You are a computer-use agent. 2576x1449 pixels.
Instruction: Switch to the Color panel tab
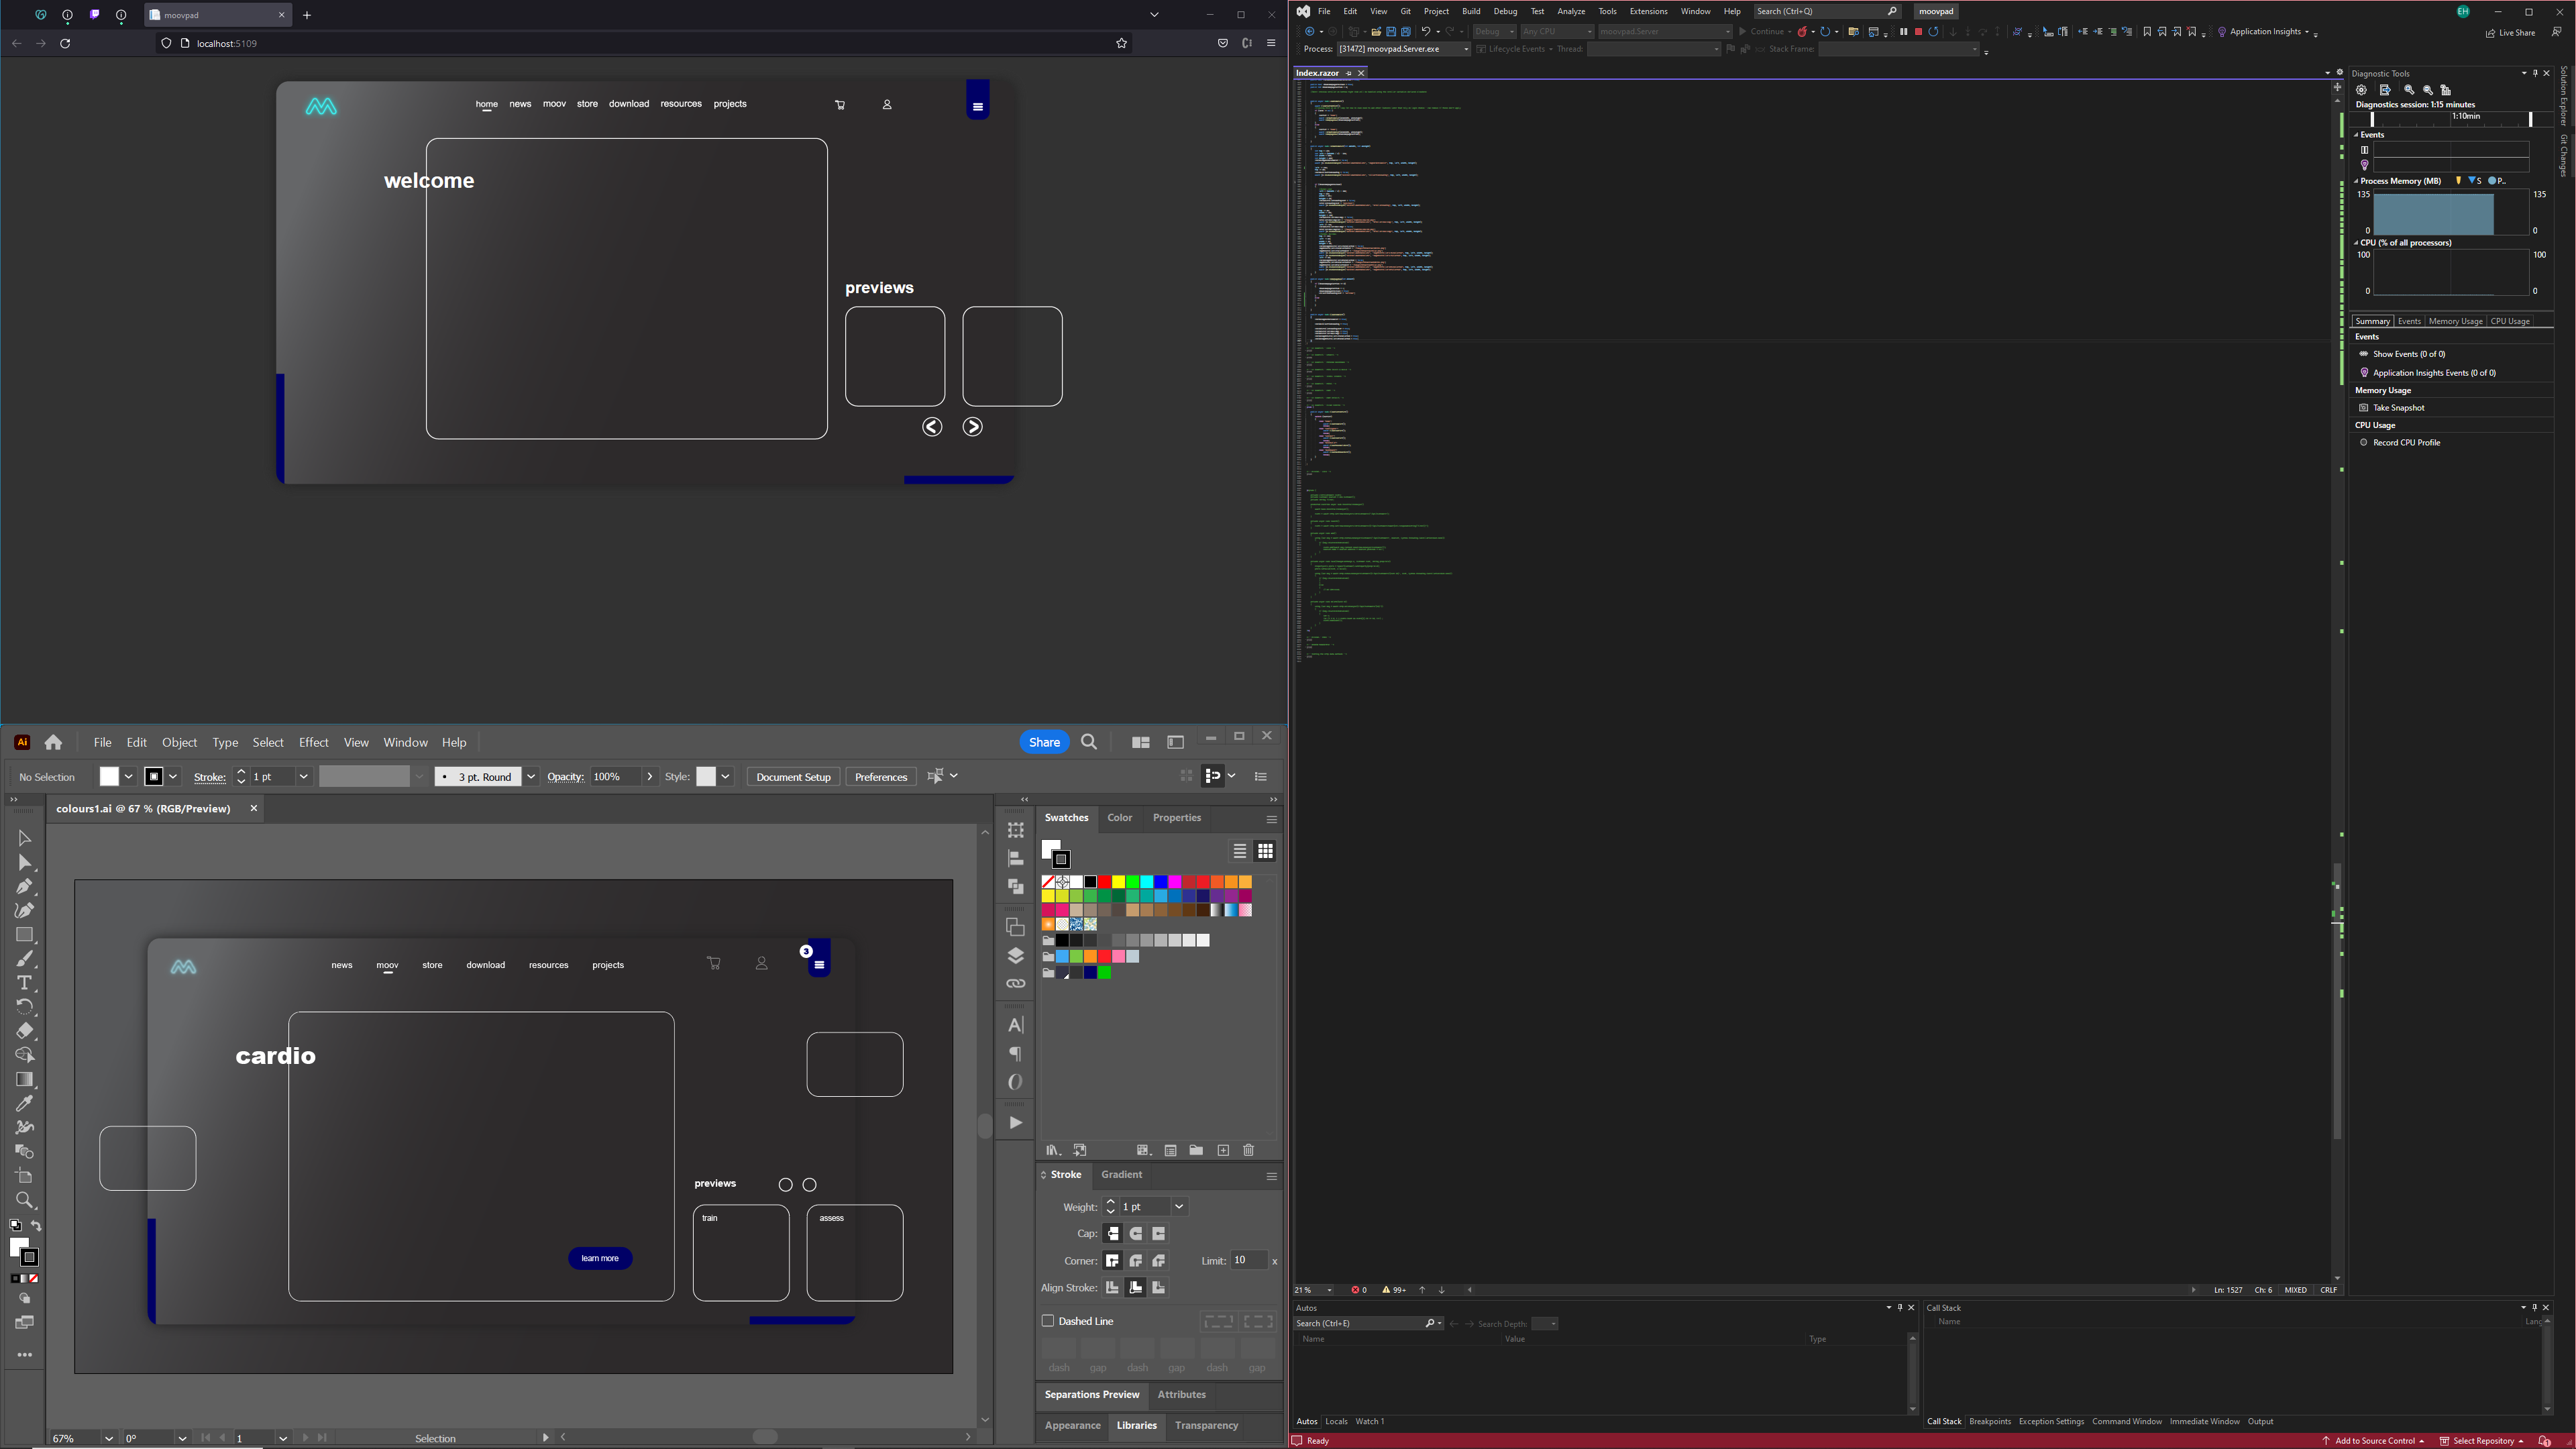tap(1119, 818)
